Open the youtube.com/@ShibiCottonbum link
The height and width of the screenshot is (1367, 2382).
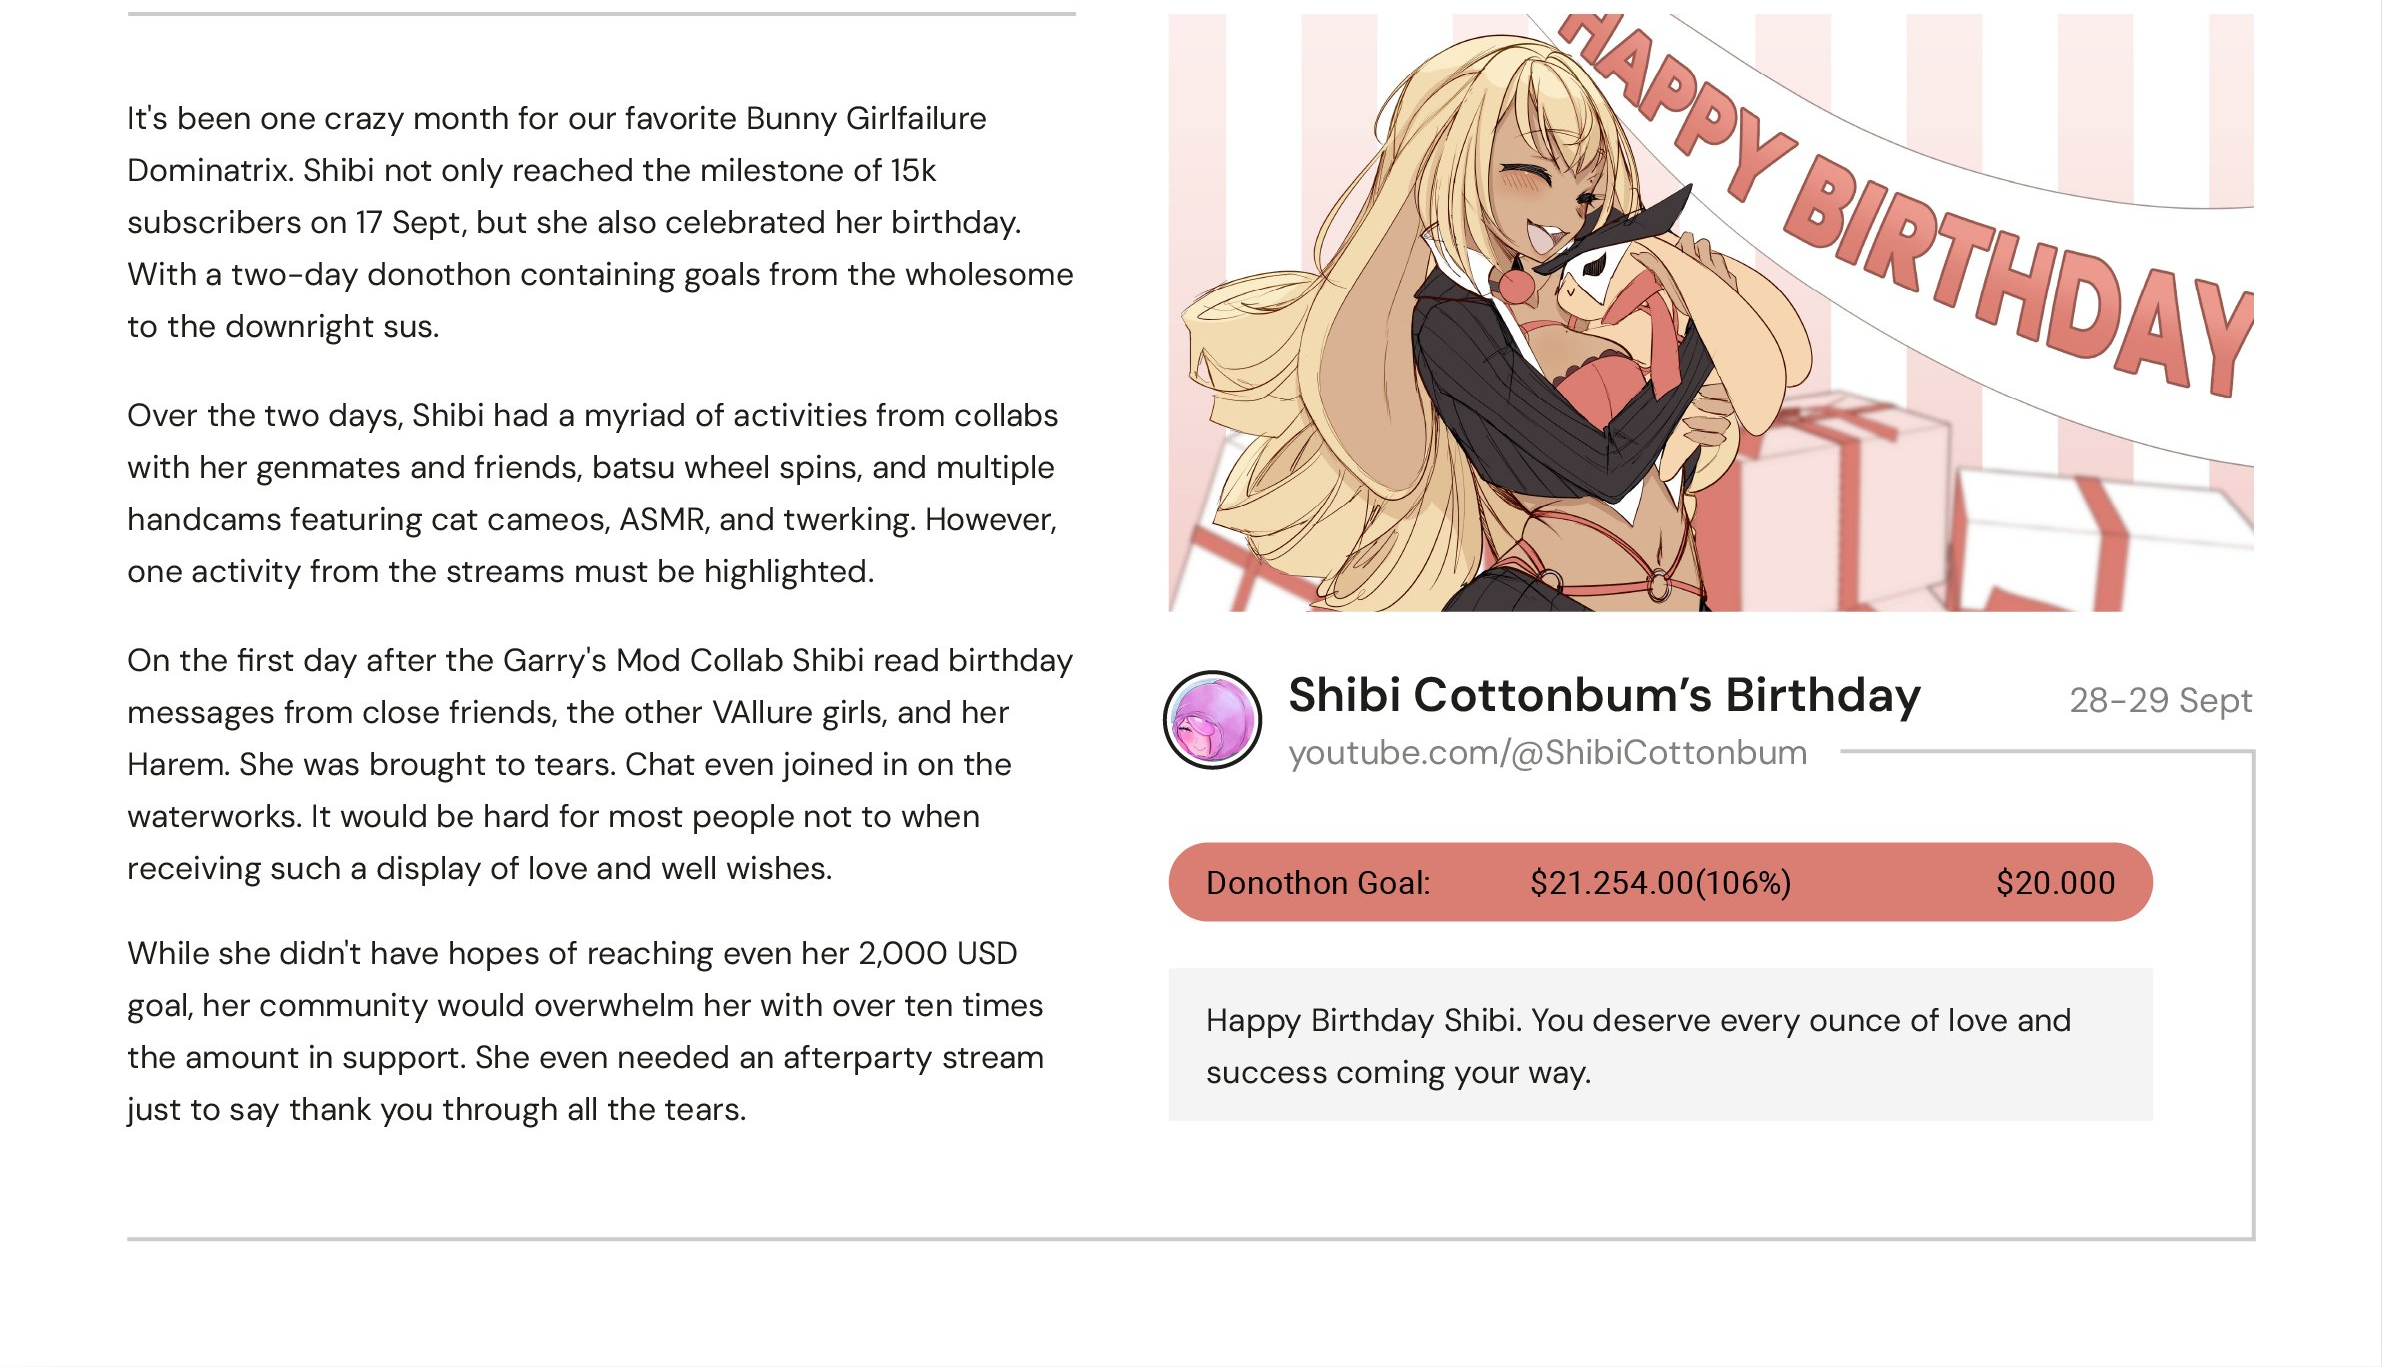point(1547,753)
